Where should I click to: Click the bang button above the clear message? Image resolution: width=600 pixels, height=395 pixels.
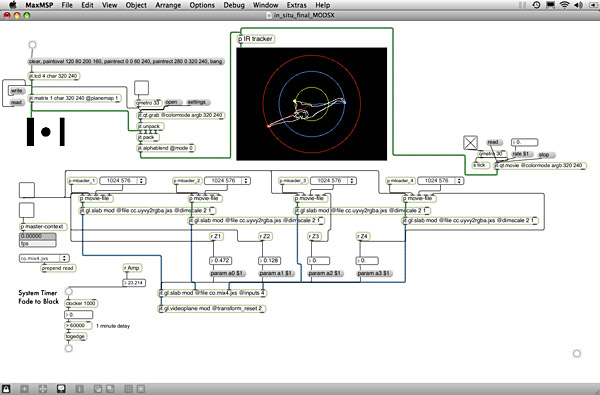click(x=33, y=45)
